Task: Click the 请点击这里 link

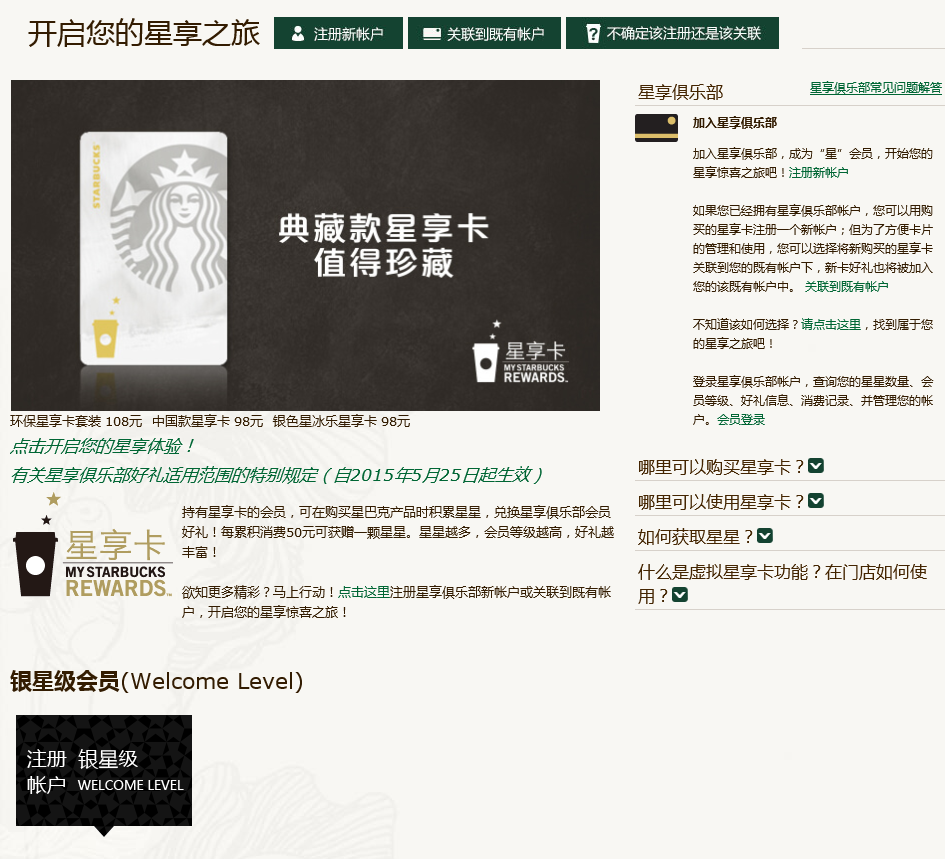Action: (x=830, y=325)
